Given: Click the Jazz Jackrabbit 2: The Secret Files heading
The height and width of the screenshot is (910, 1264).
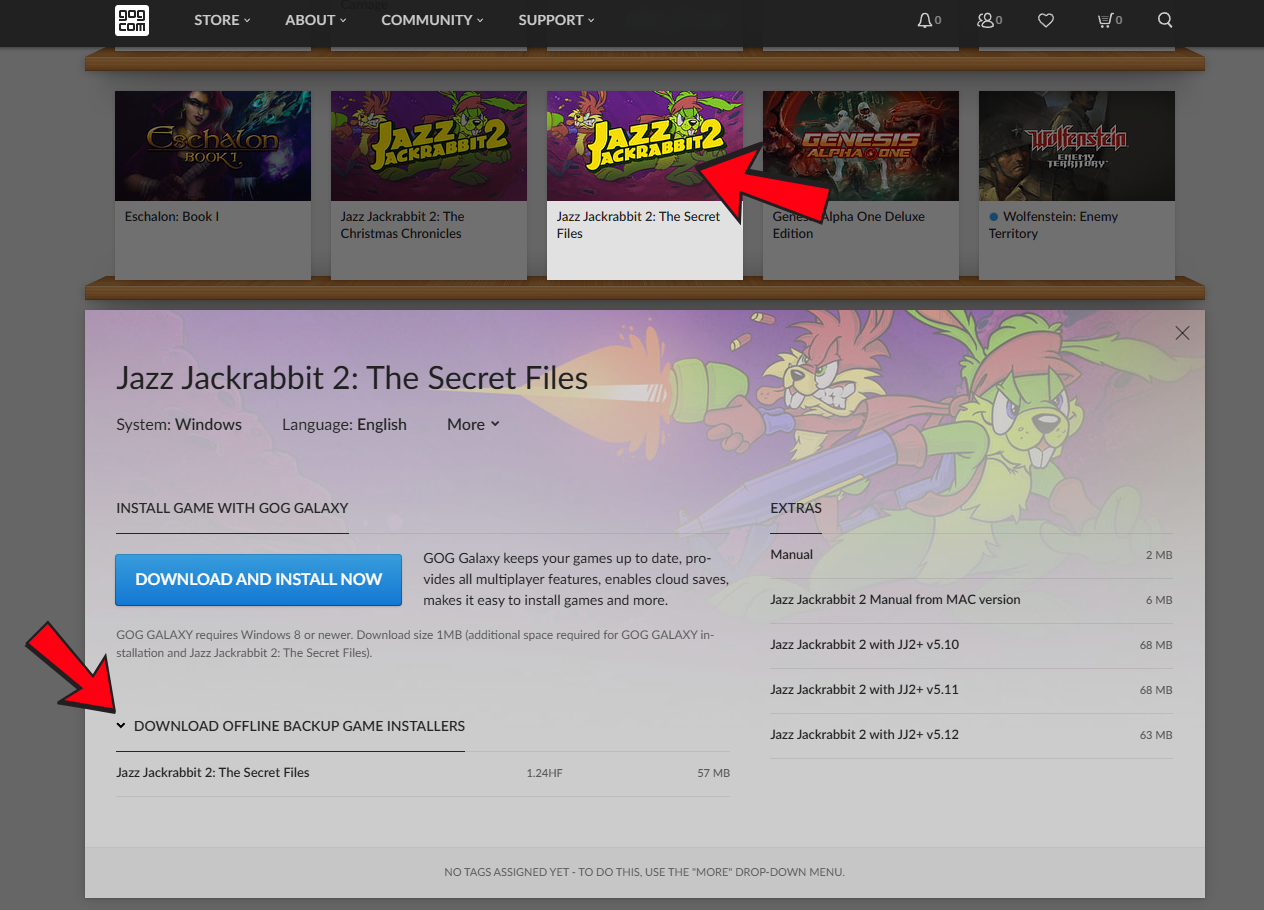Looking at the screenshot, I should 352,377.
